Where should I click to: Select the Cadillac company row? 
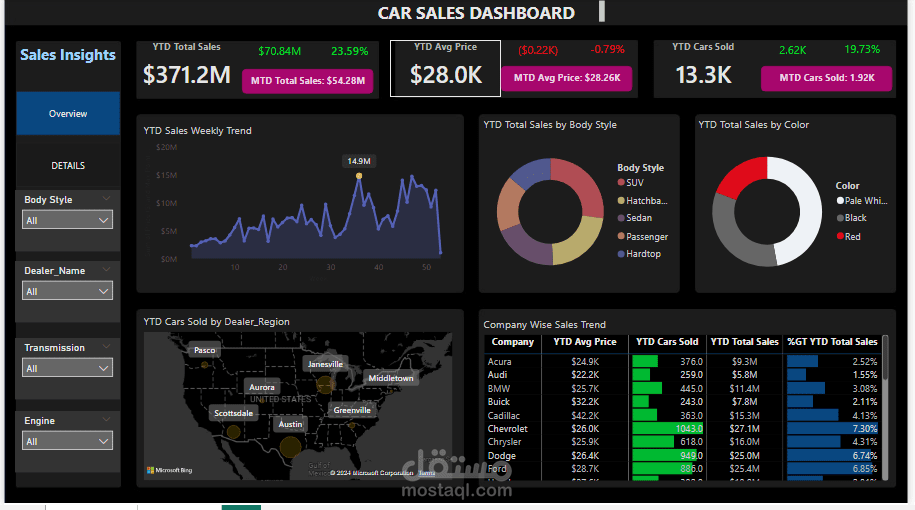pos(682,415)
